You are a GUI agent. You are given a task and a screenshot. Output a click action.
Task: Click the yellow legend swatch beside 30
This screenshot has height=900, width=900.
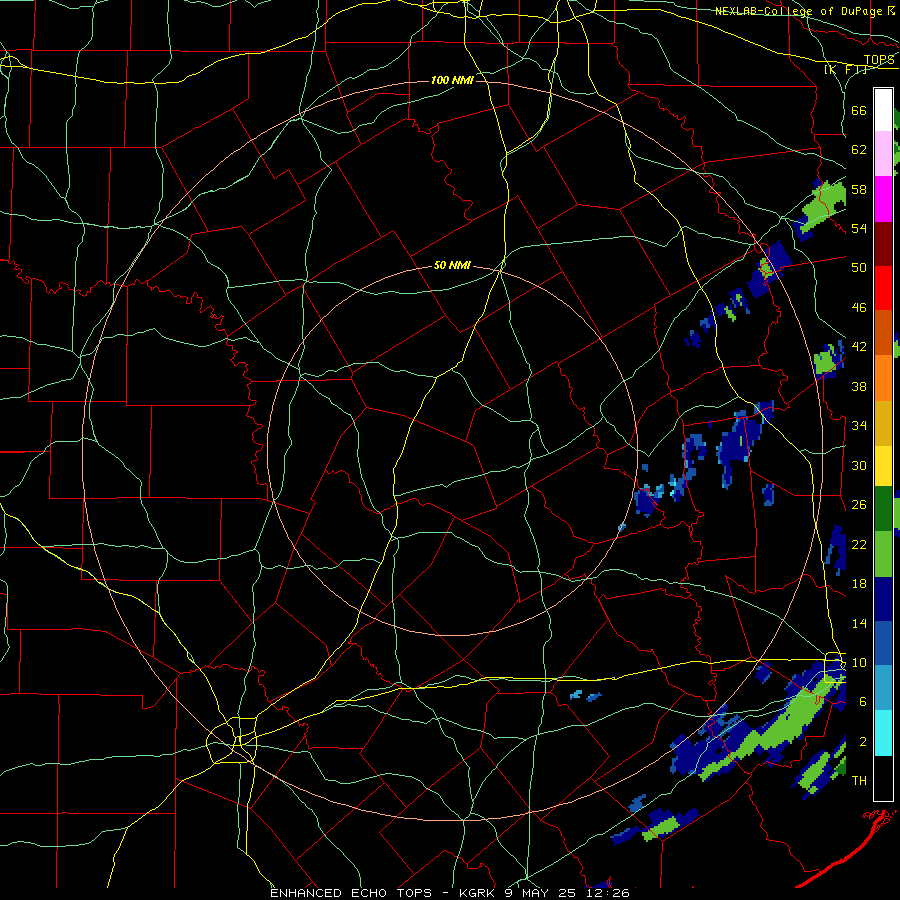point(883,466)
